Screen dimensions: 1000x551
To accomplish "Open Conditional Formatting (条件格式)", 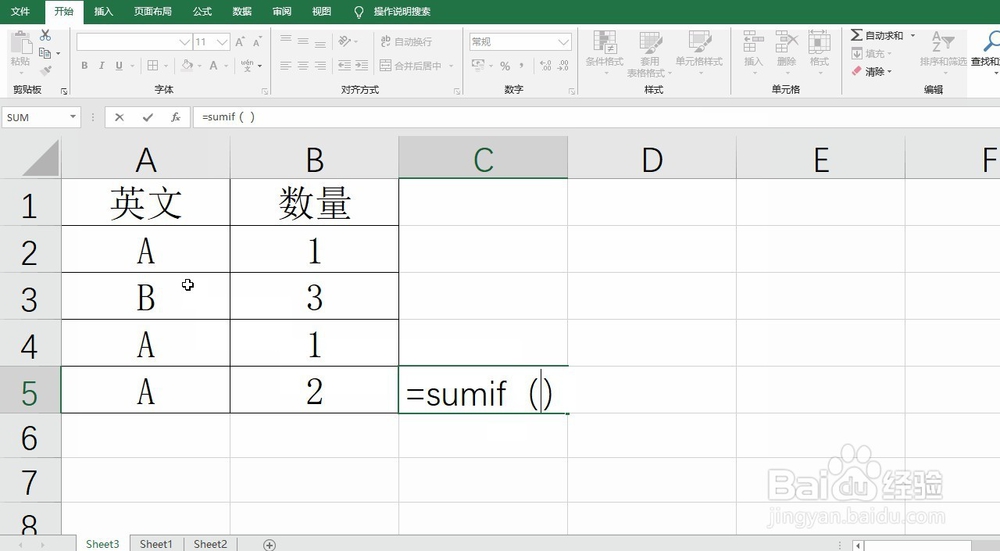I will (x=605, y=52).
